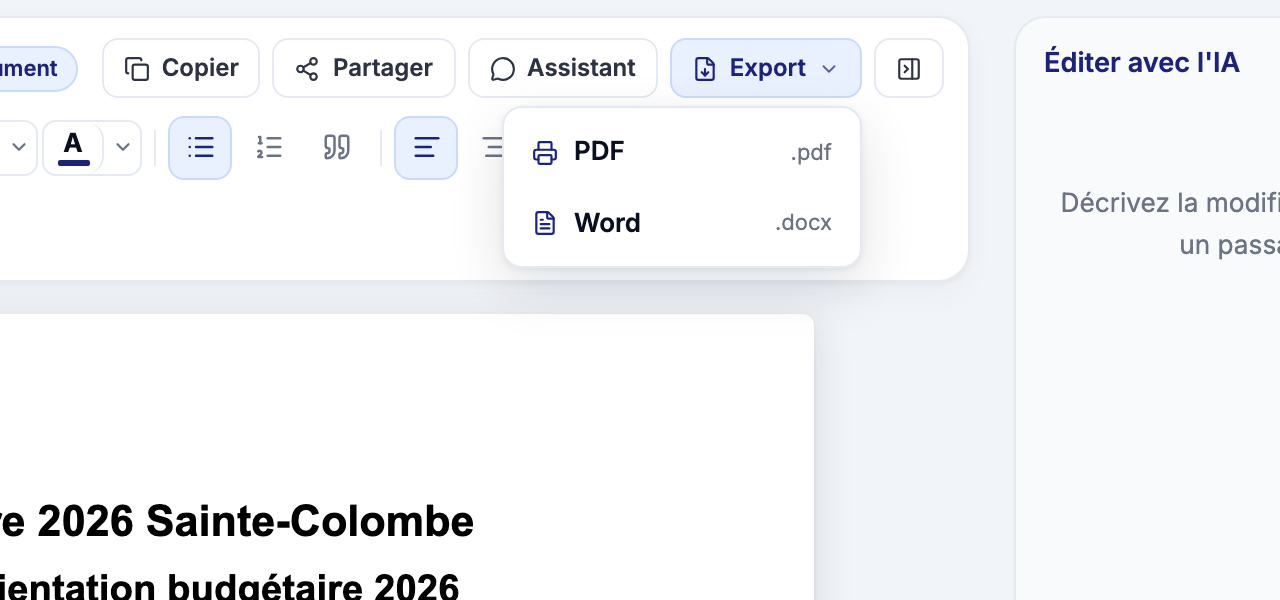The height and width of the screenshot is (600, 1280).
Task: Open the text color dropdown arrow
Action: pos(122,148)
